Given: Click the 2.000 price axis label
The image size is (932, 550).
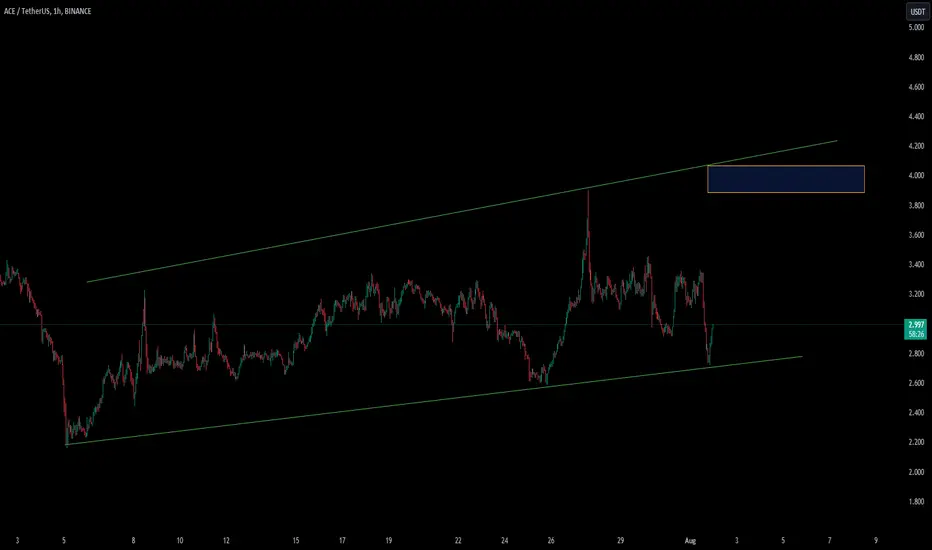Looking at the screenshot, I should [916, 472].
